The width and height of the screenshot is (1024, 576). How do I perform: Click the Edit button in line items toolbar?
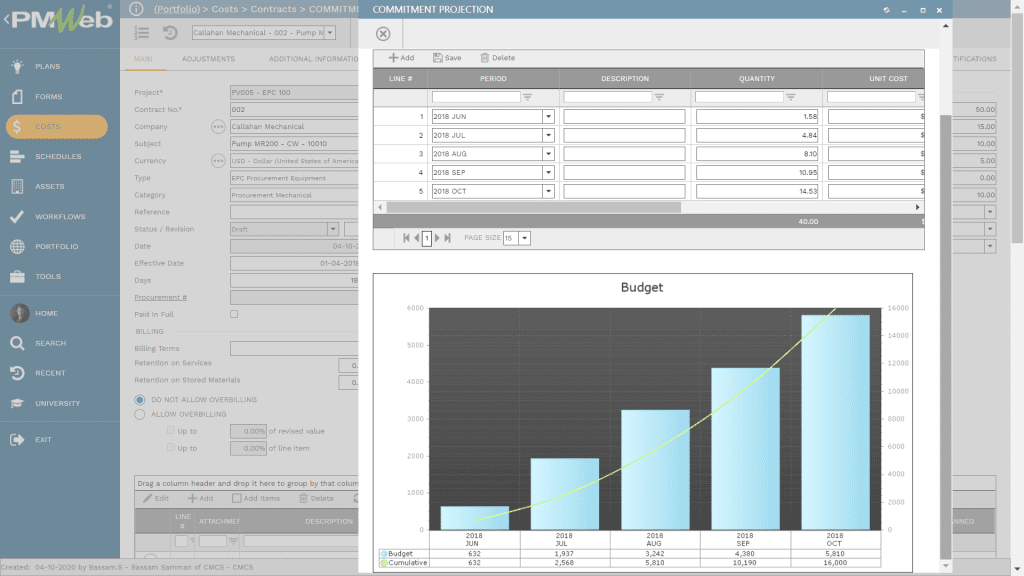coord(156,498)
